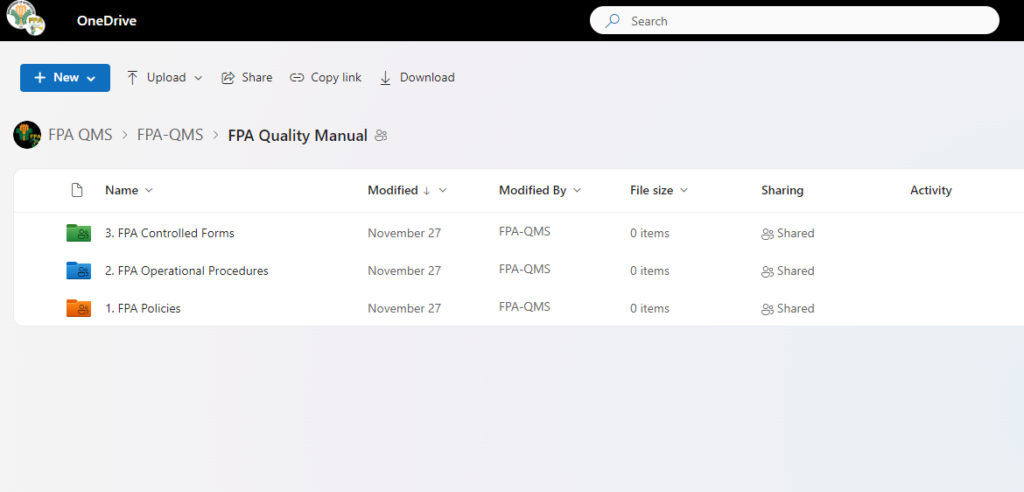Click the FPA QMS site logo in breadcrumb
The width and height of the screenshot is (1024, 492).
27,135
